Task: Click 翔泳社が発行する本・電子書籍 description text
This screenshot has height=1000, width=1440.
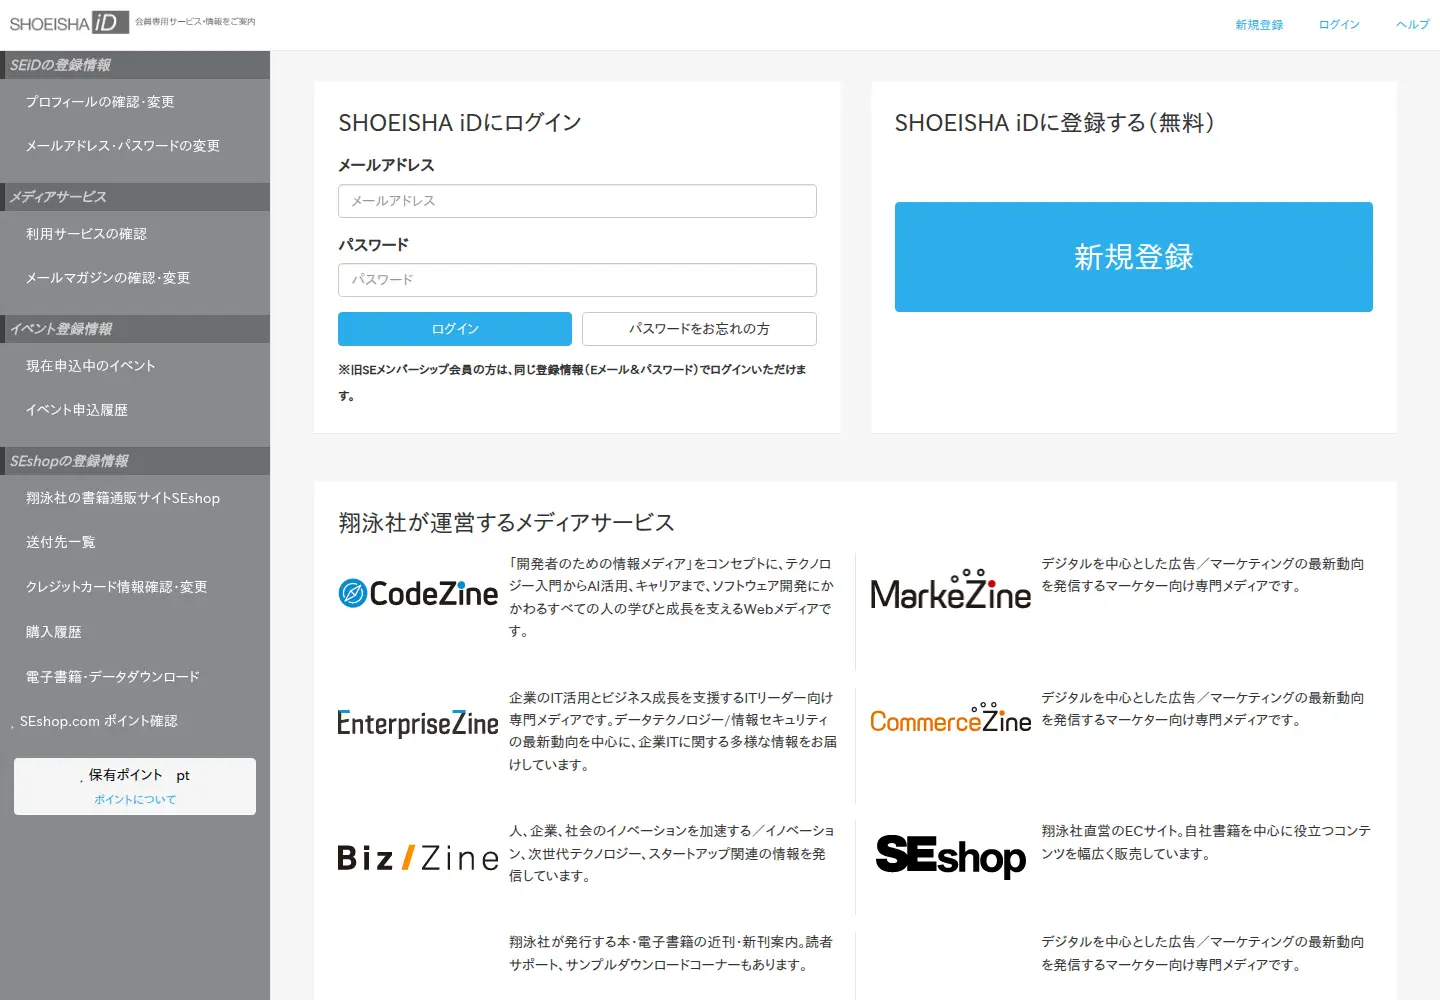Action: (x=671, y=953)
